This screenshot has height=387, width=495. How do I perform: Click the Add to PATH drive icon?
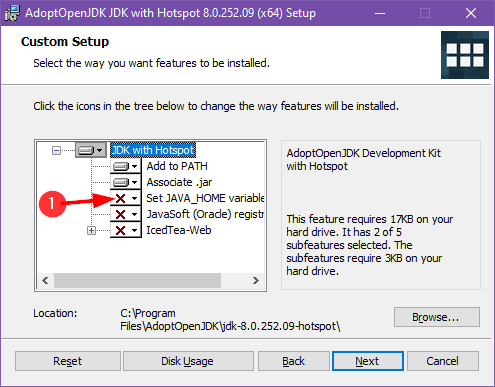(x=121, y=166)
